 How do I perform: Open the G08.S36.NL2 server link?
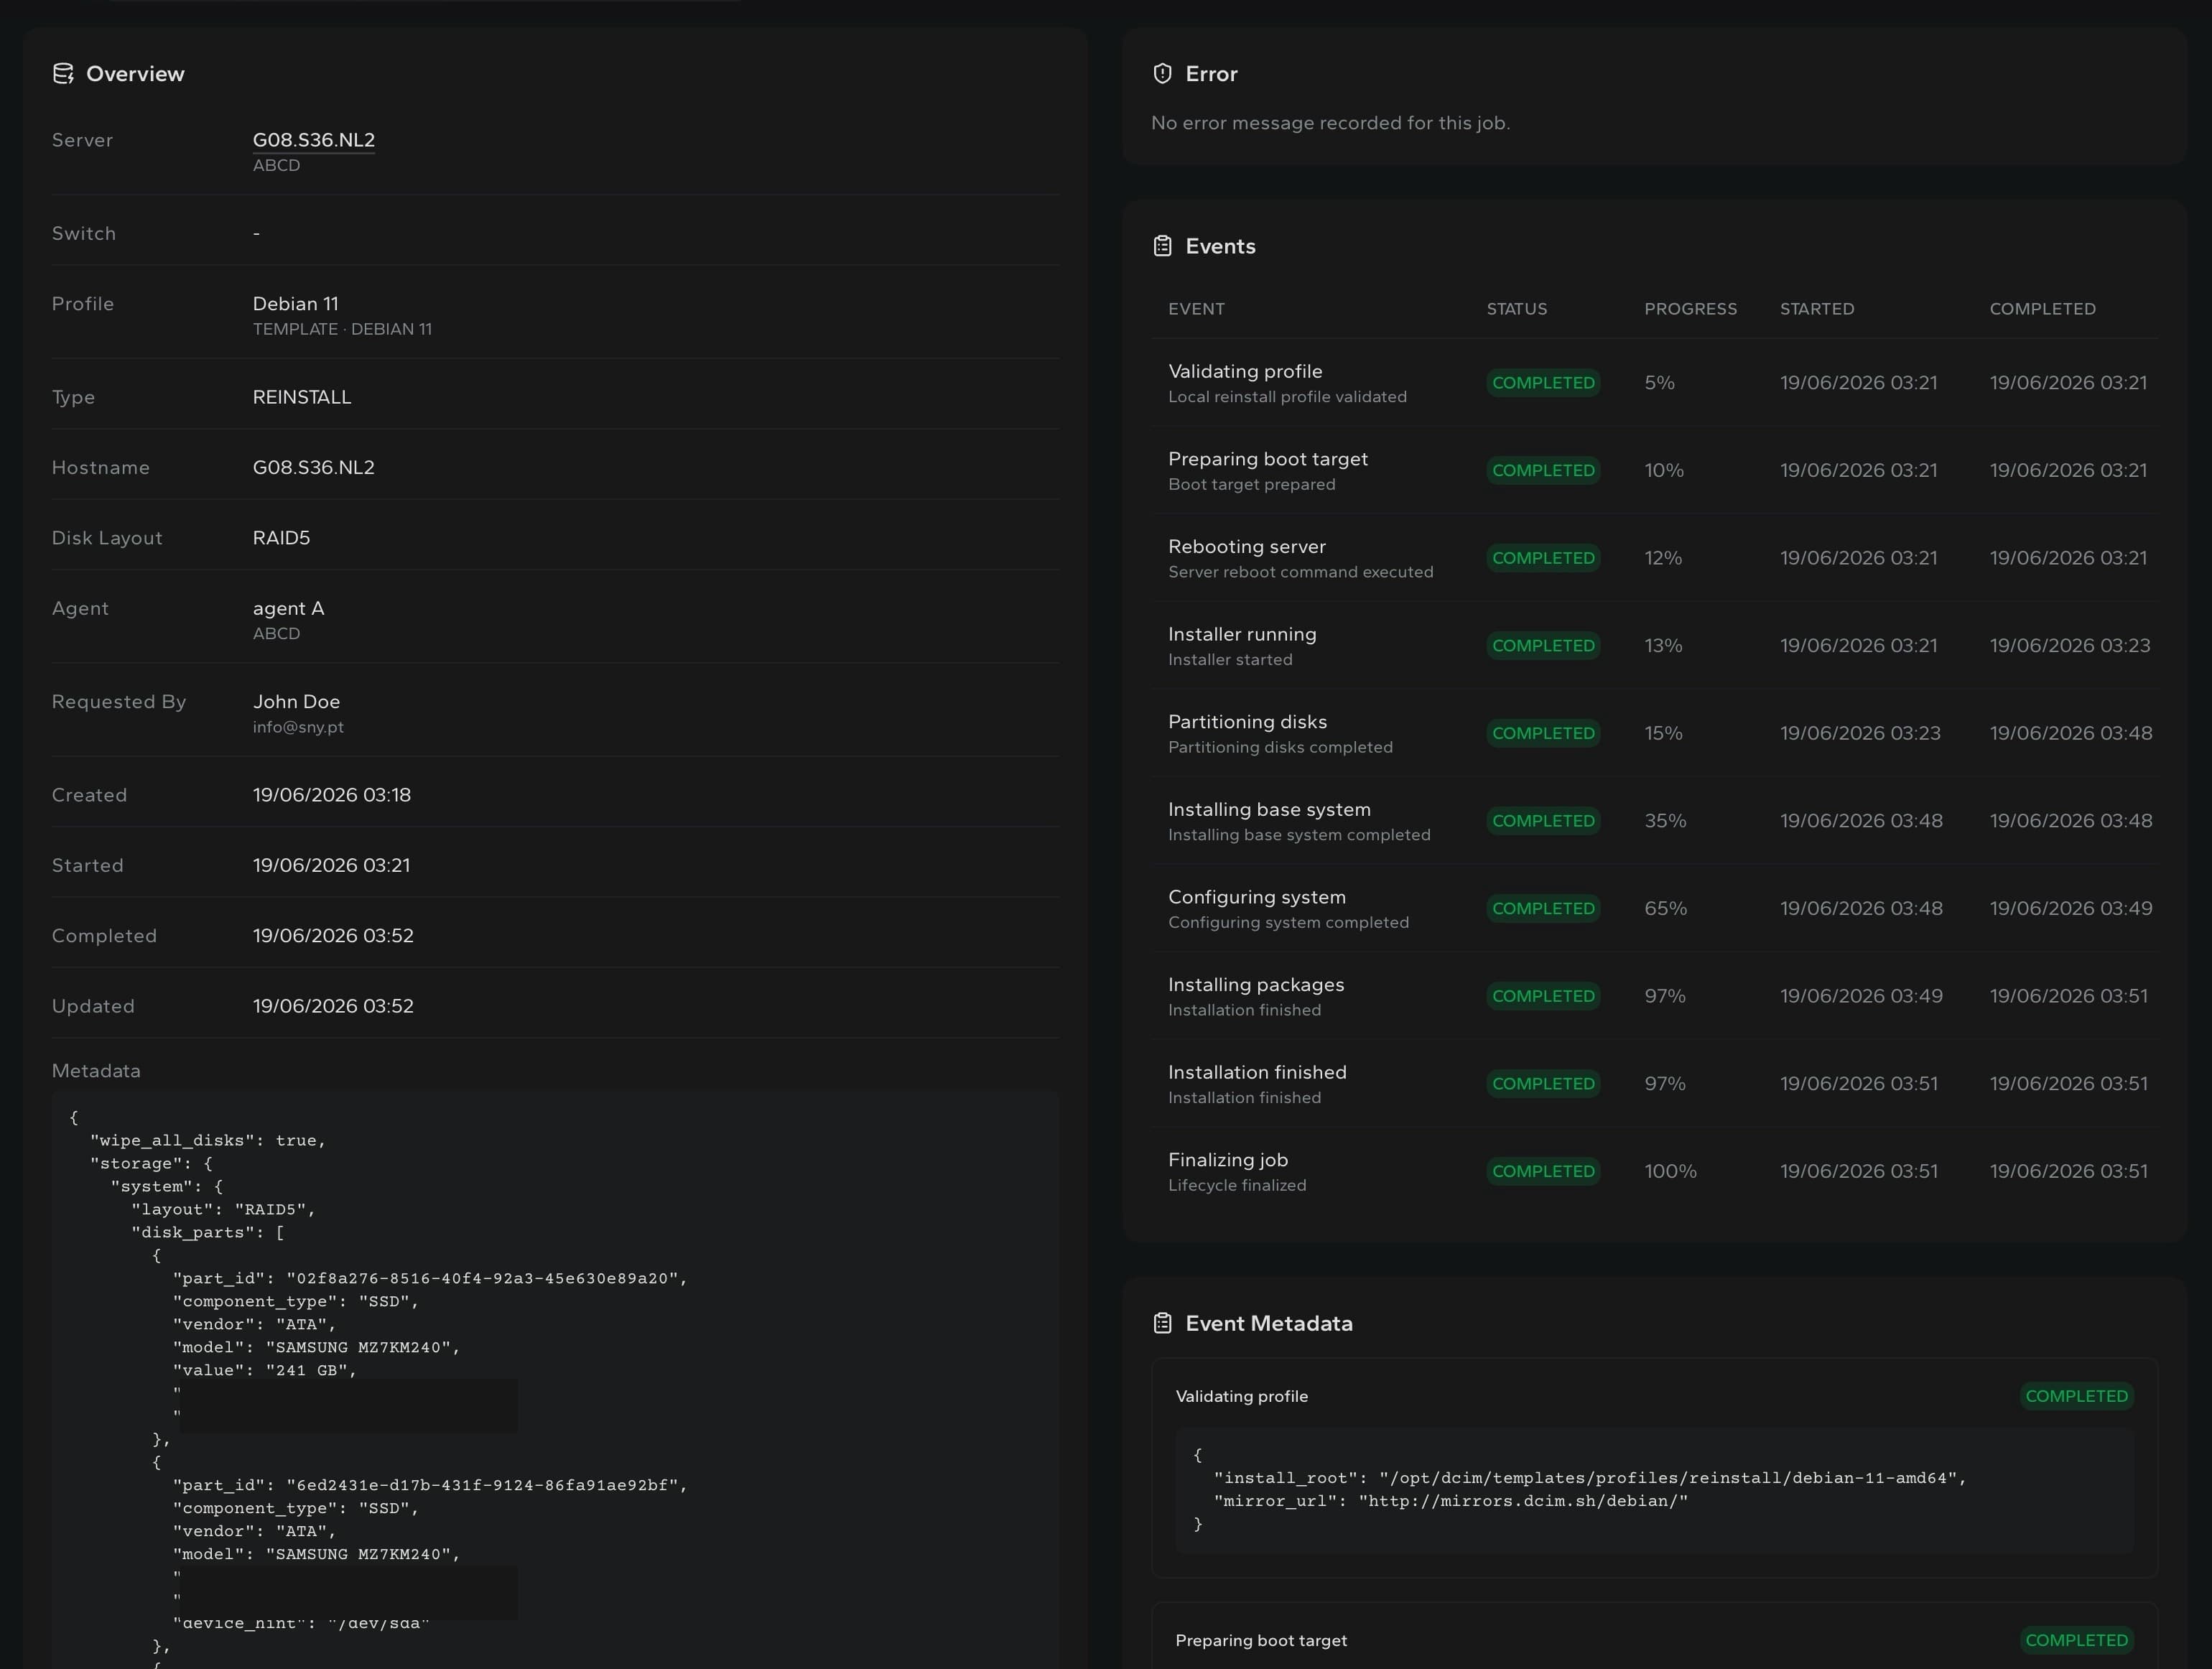[313, 140]
